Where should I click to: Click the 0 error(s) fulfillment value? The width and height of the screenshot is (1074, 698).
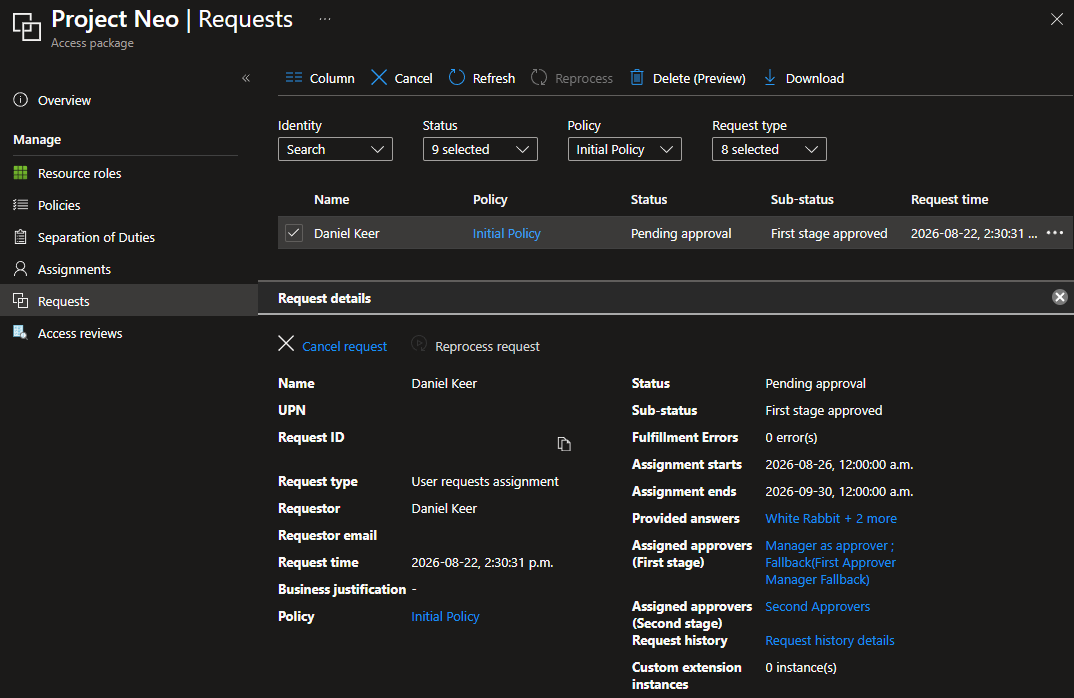[791, 438]
